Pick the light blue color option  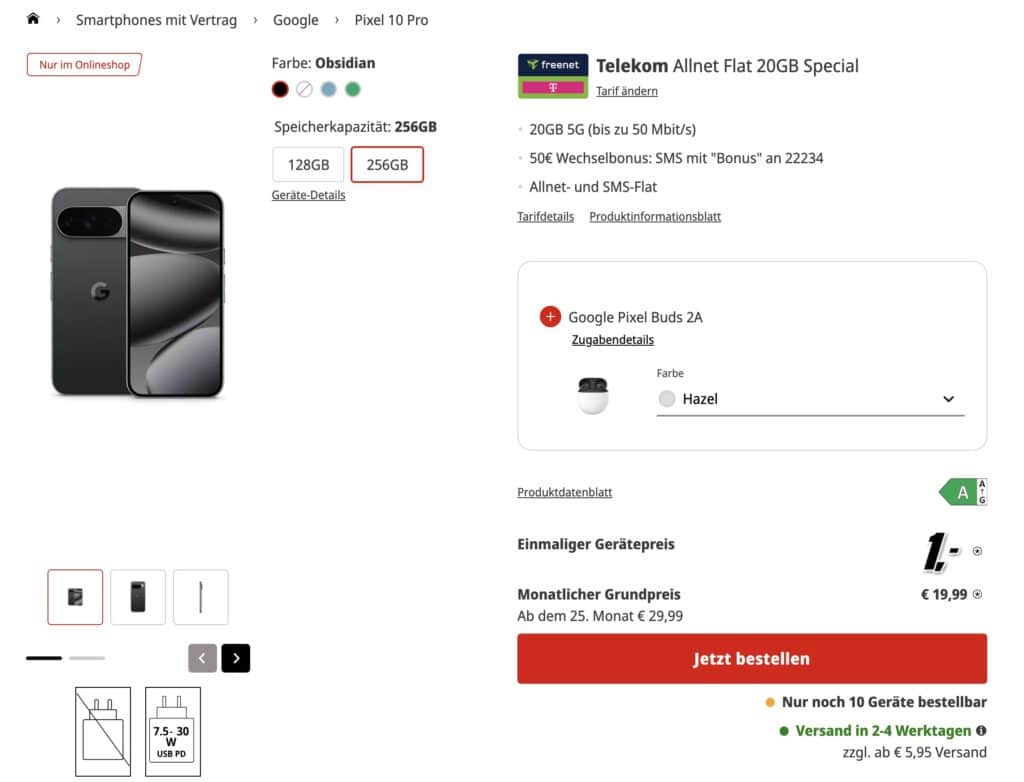tap(328, 89)
